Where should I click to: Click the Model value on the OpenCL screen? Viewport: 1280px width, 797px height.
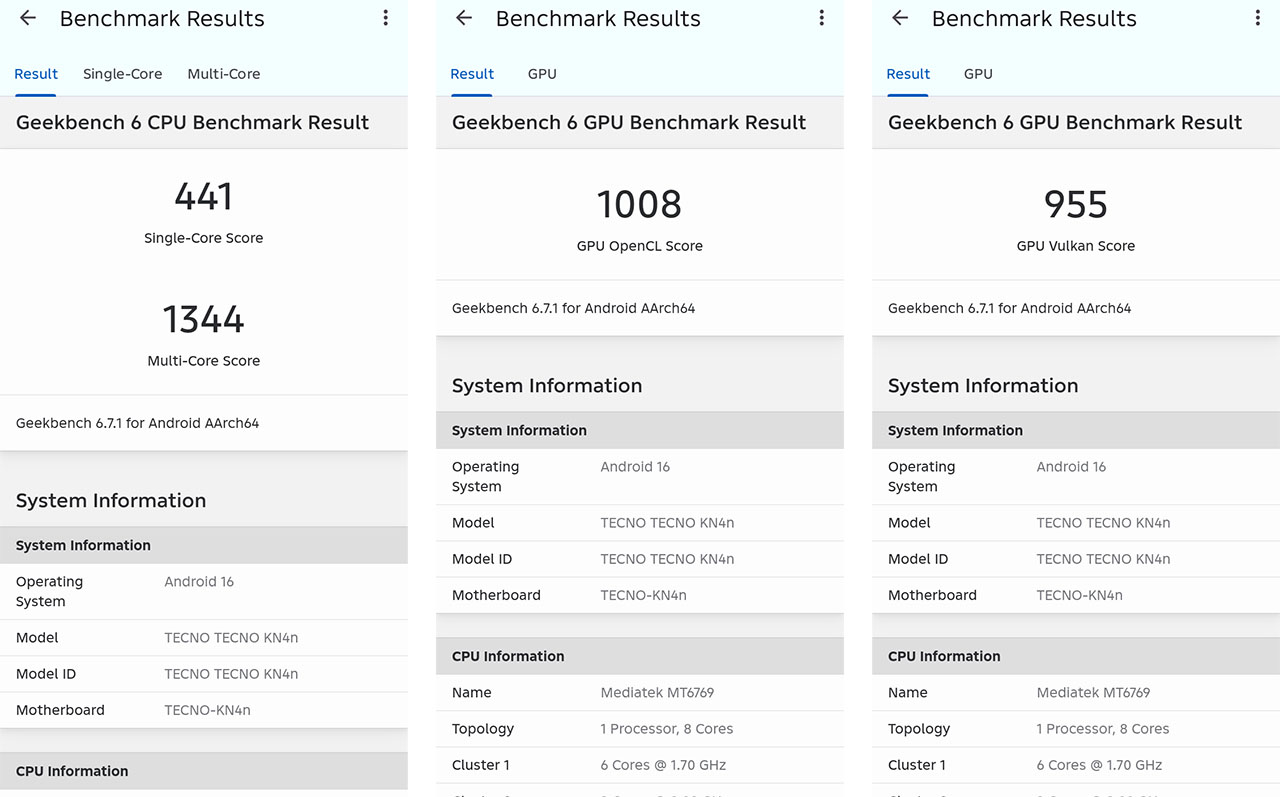(x=667, y=523)
